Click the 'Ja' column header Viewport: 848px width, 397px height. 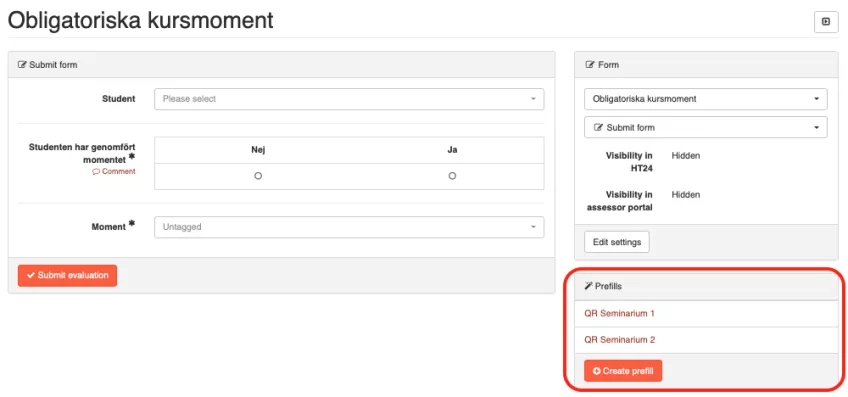[452, 150]
